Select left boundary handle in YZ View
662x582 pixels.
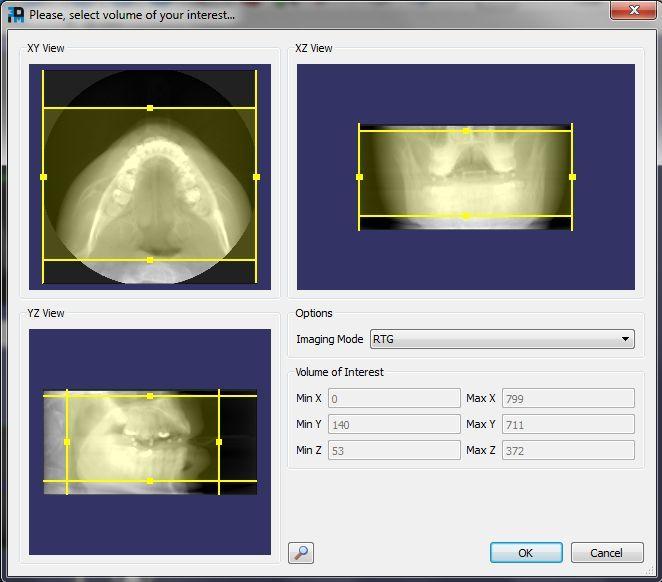[x=67, y=441]
